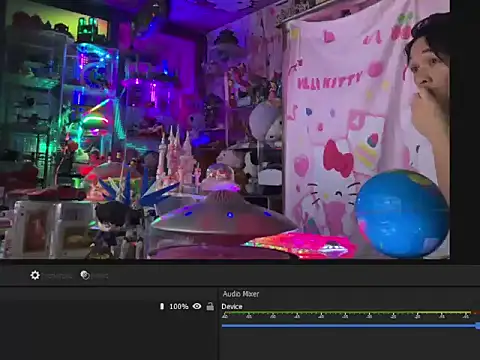
Task: Select the blue globe in the preview
Action: (x=402, y=213)
